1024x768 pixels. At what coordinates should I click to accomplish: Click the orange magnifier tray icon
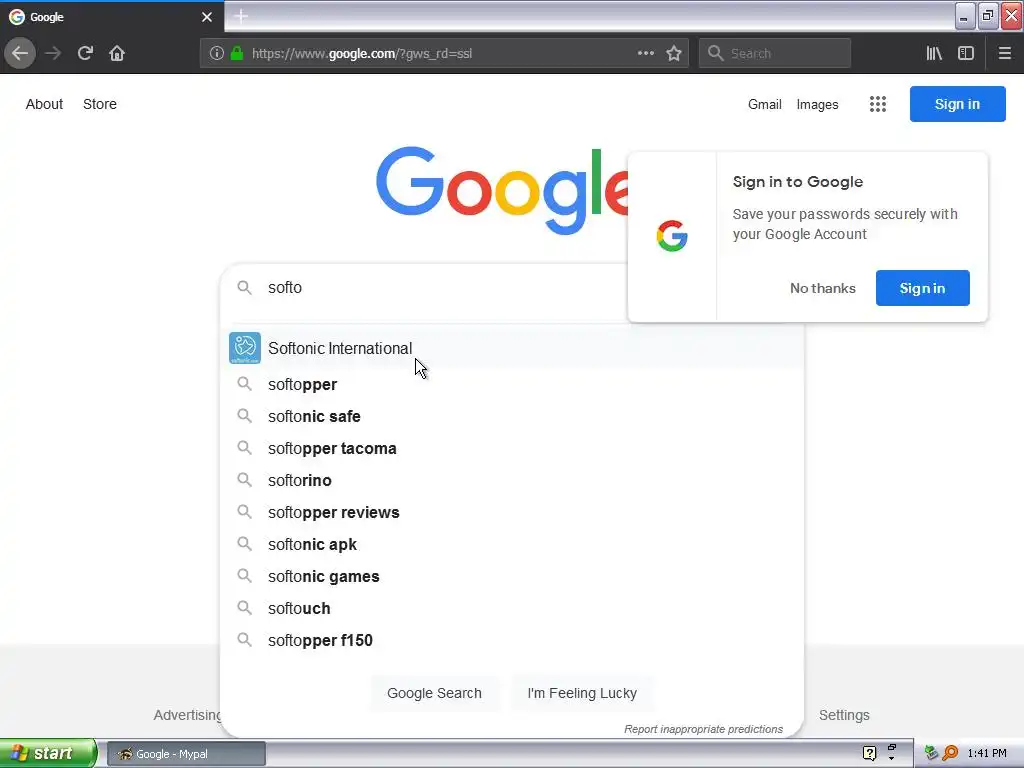[950, 753]
